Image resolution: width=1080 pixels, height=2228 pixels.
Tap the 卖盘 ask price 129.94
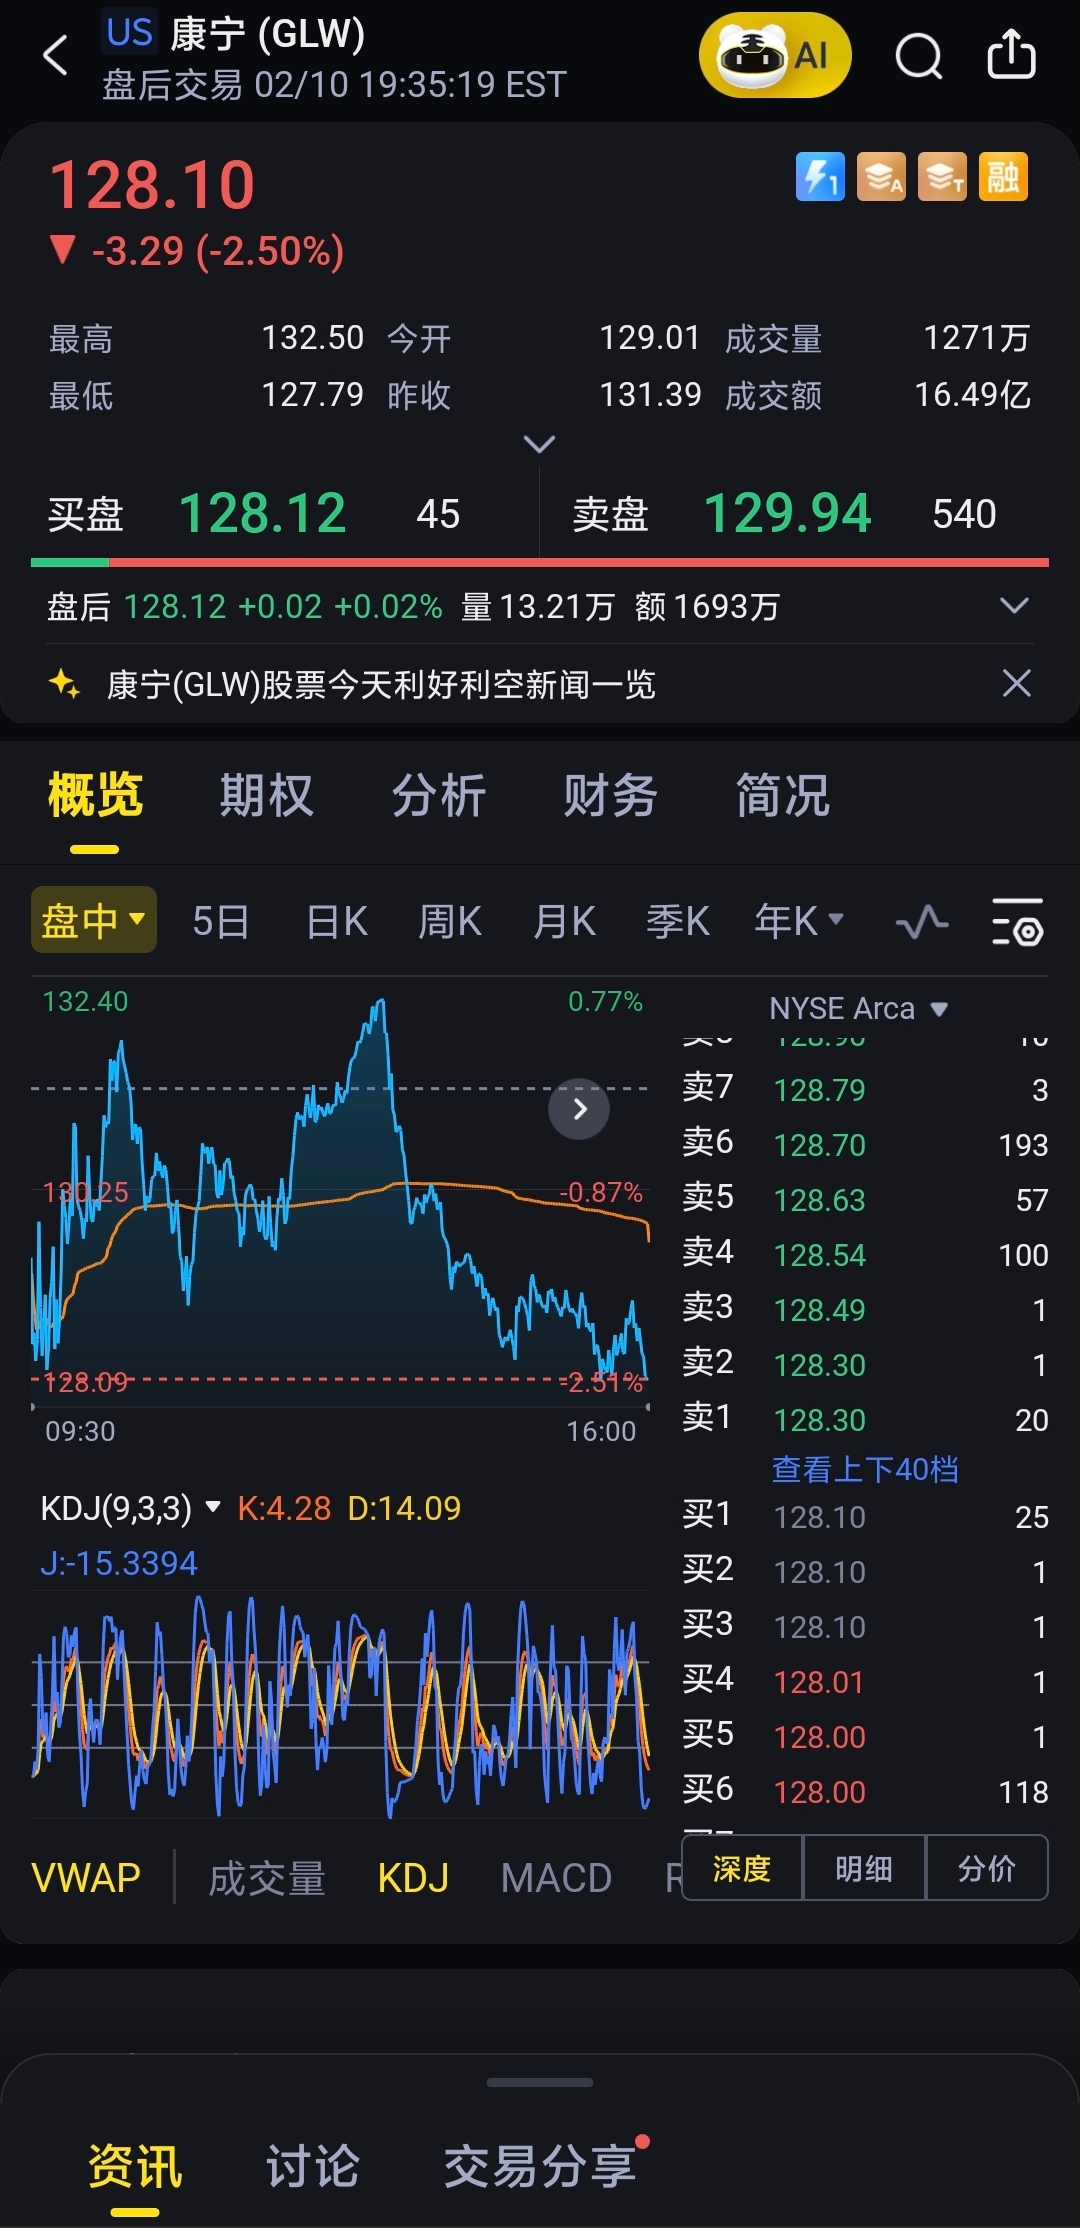[788, 514]
